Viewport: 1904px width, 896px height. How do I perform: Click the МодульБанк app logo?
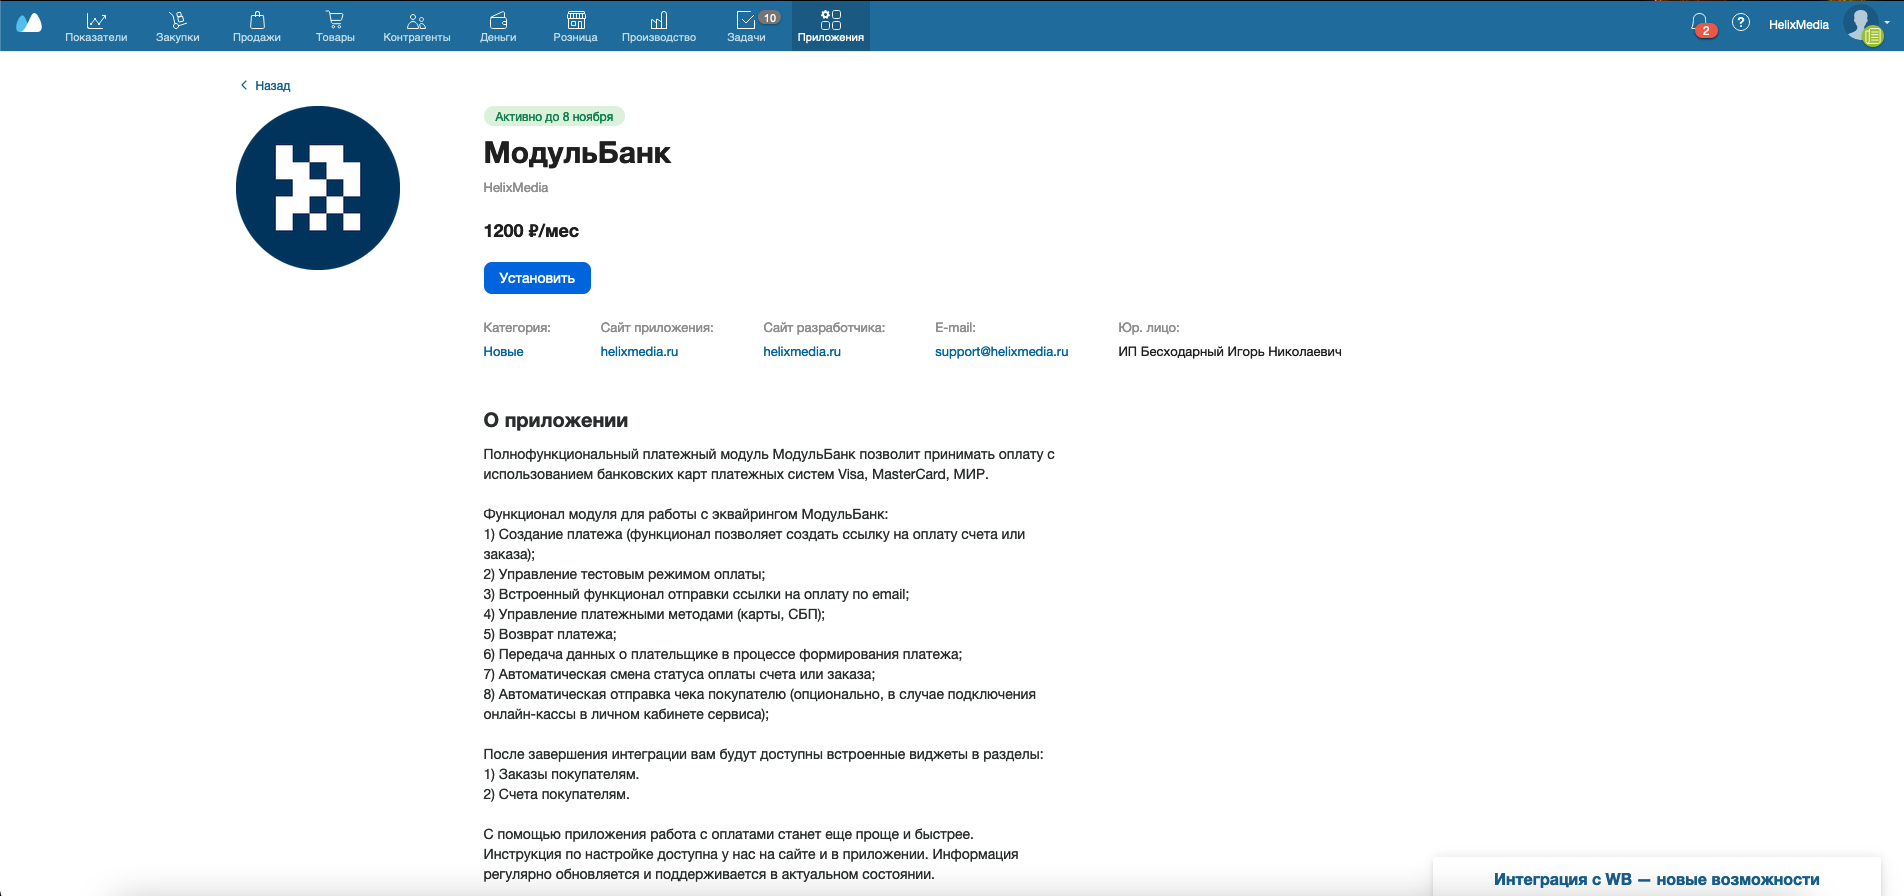(318, 188)
